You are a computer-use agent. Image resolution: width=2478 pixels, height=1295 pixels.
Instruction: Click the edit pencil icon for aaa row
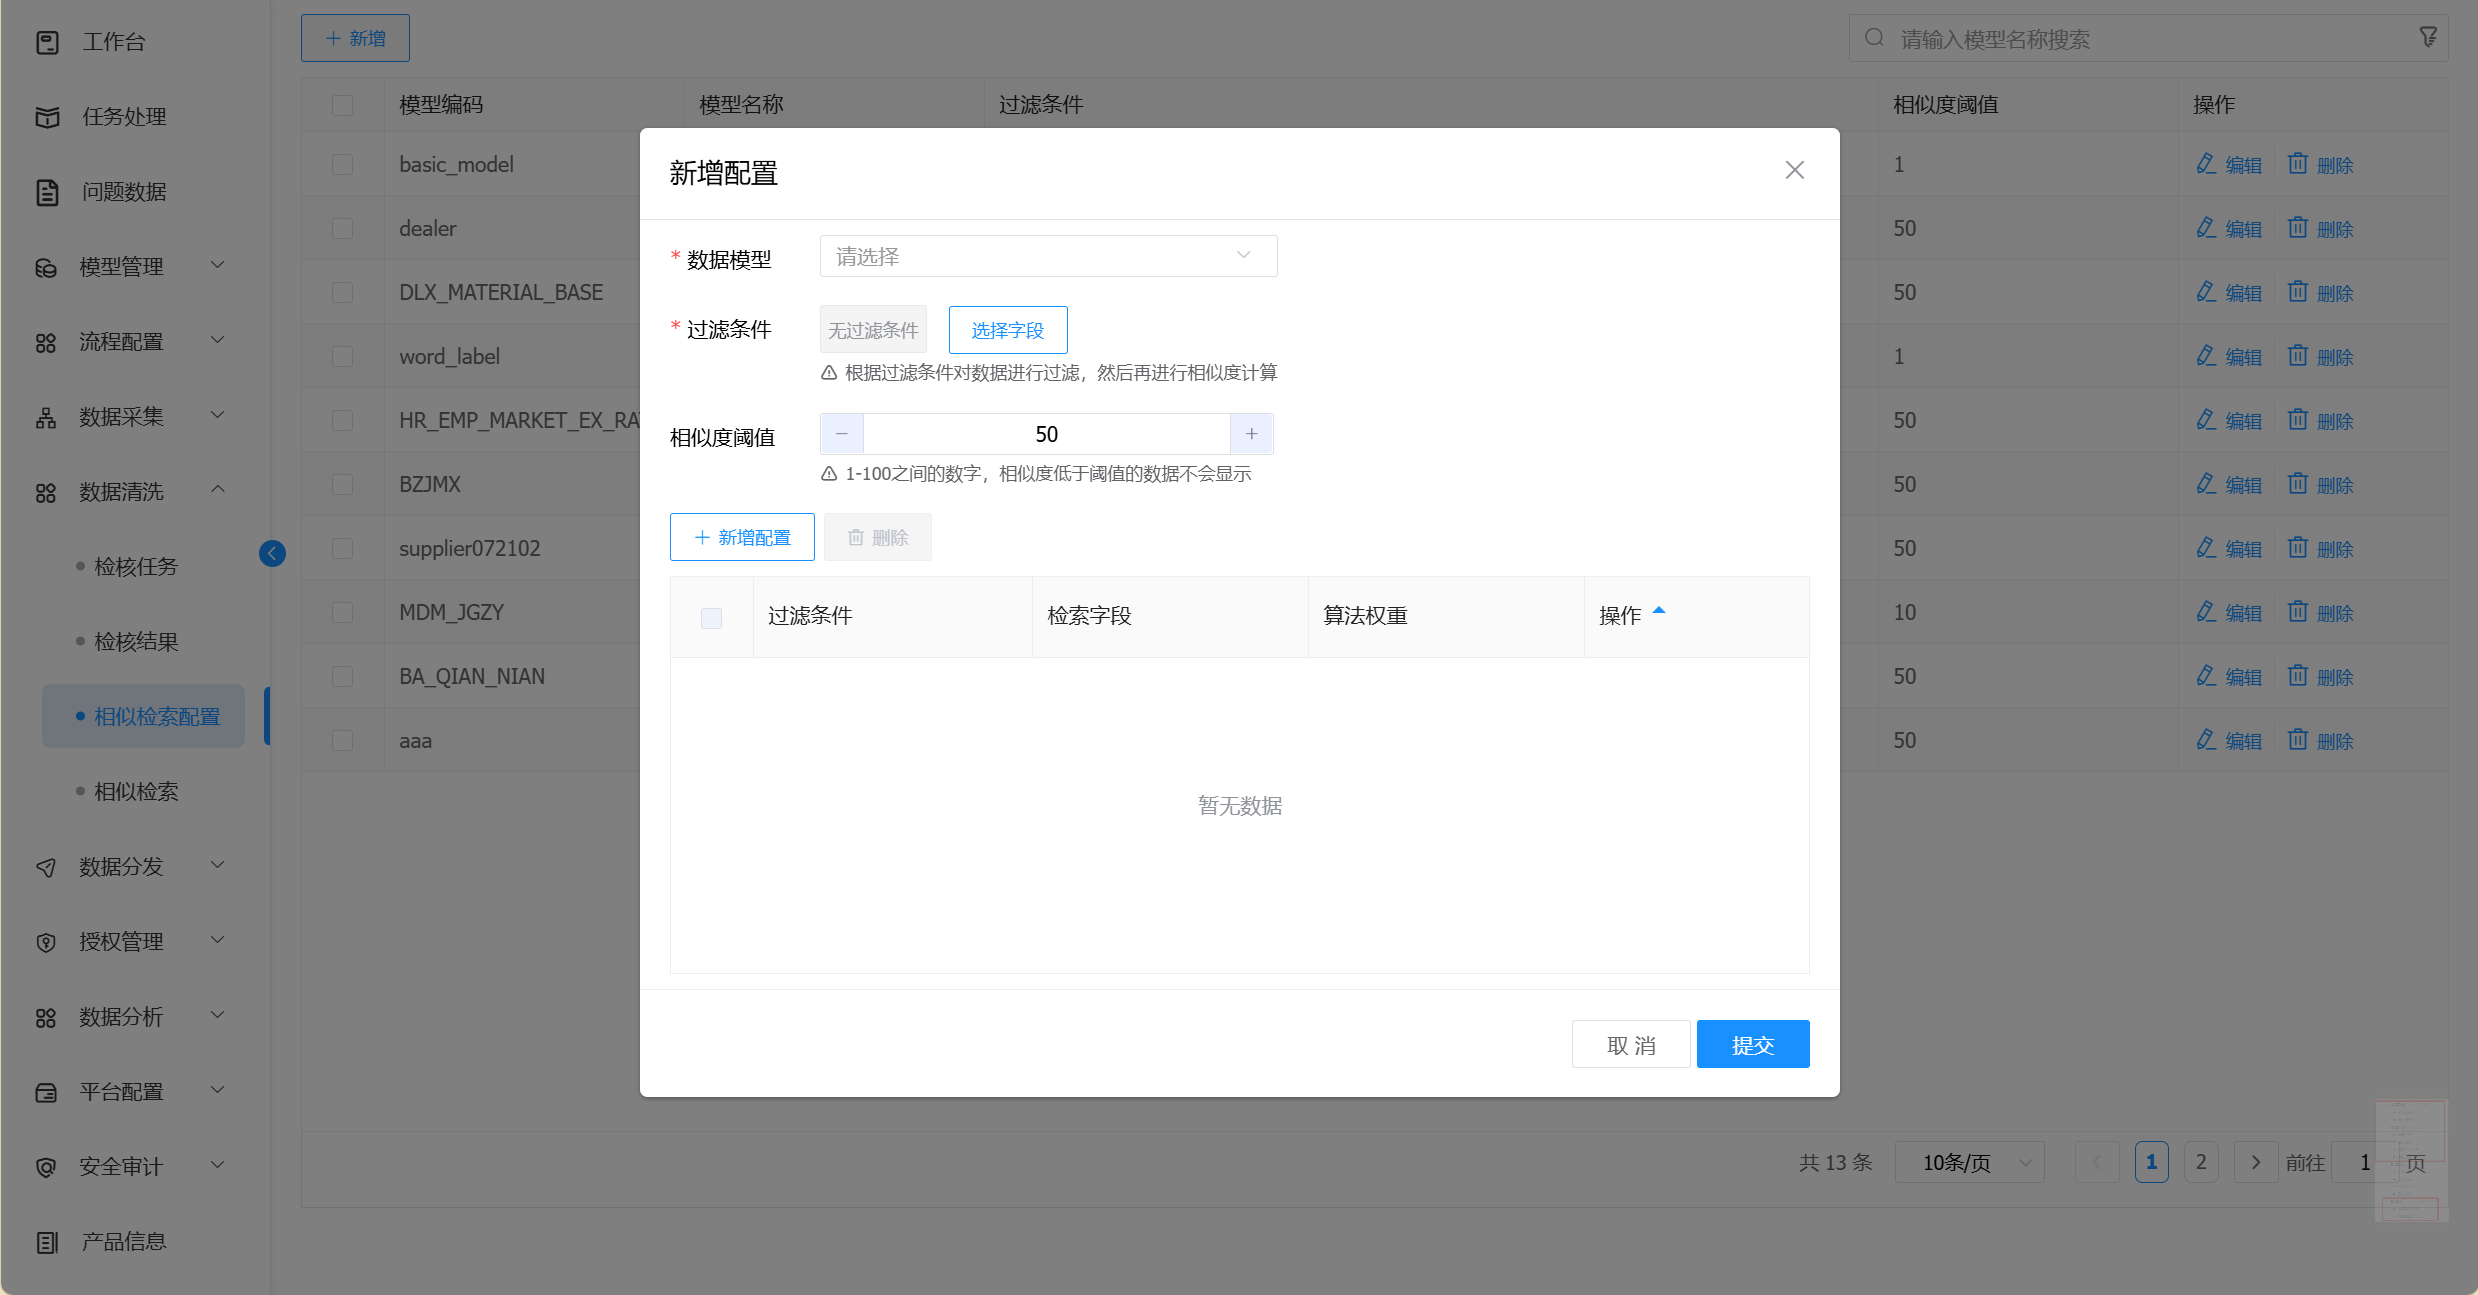[2206, 740]
